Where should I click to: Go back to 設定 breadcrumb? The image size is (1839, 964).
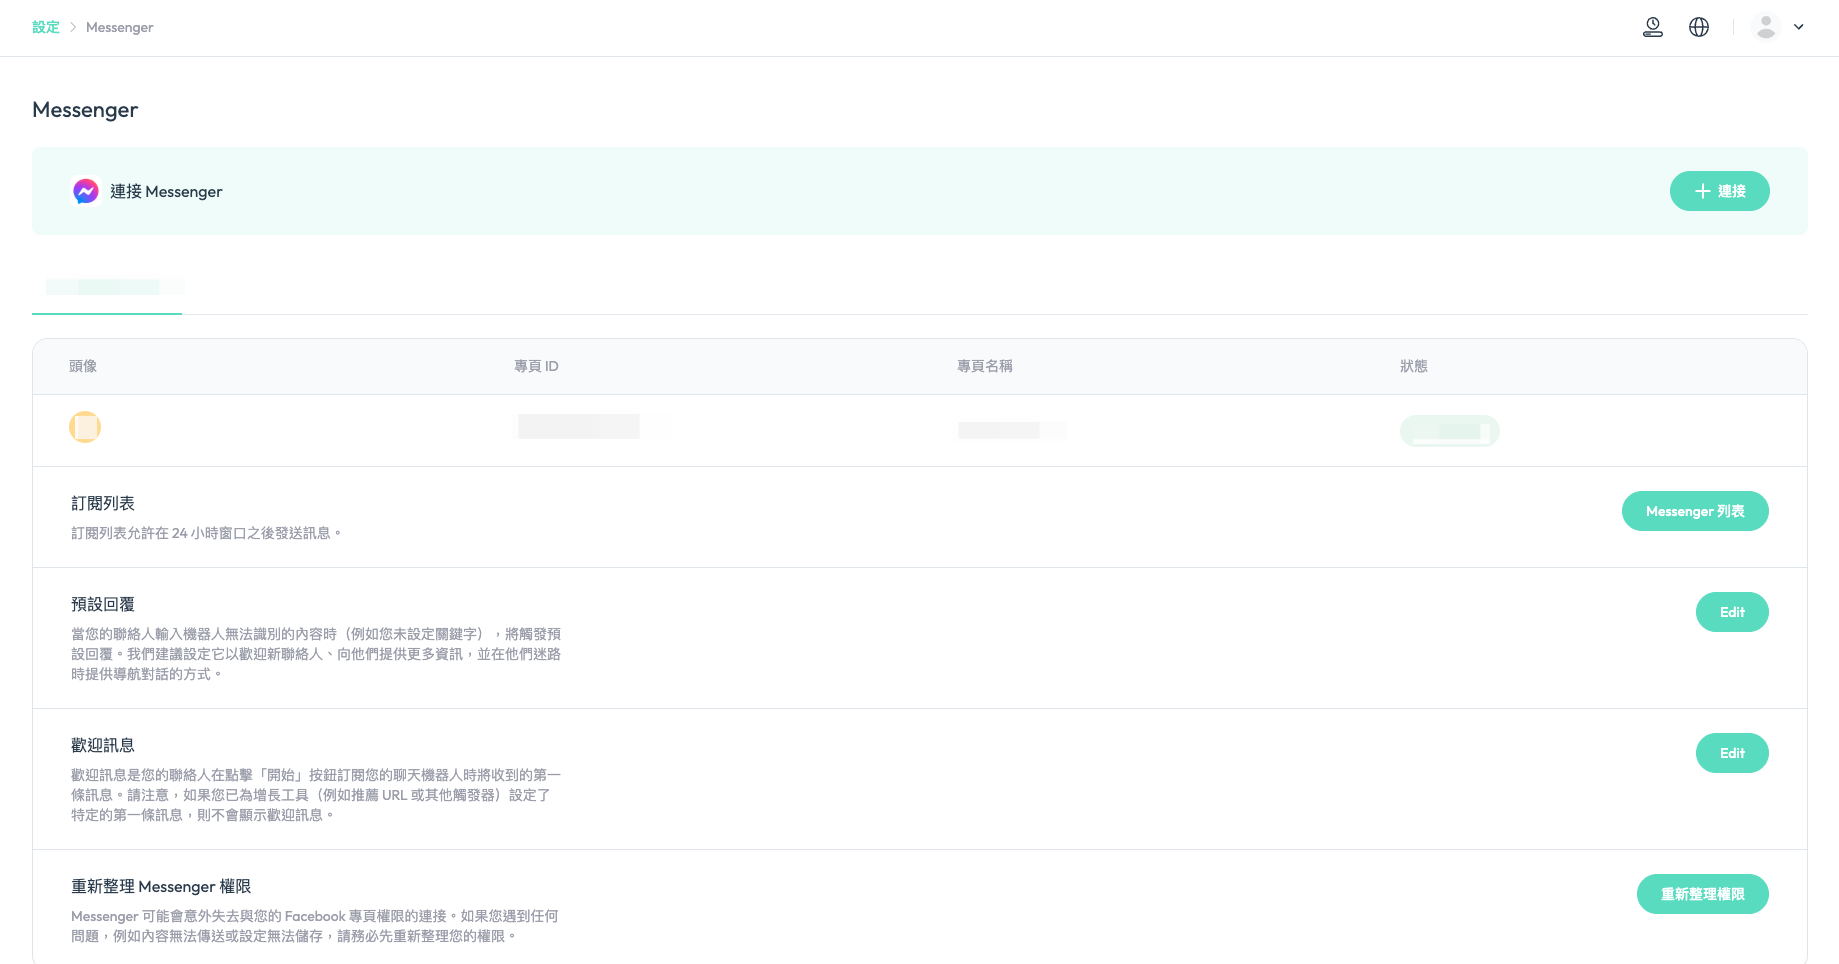[x=46, y=27]
